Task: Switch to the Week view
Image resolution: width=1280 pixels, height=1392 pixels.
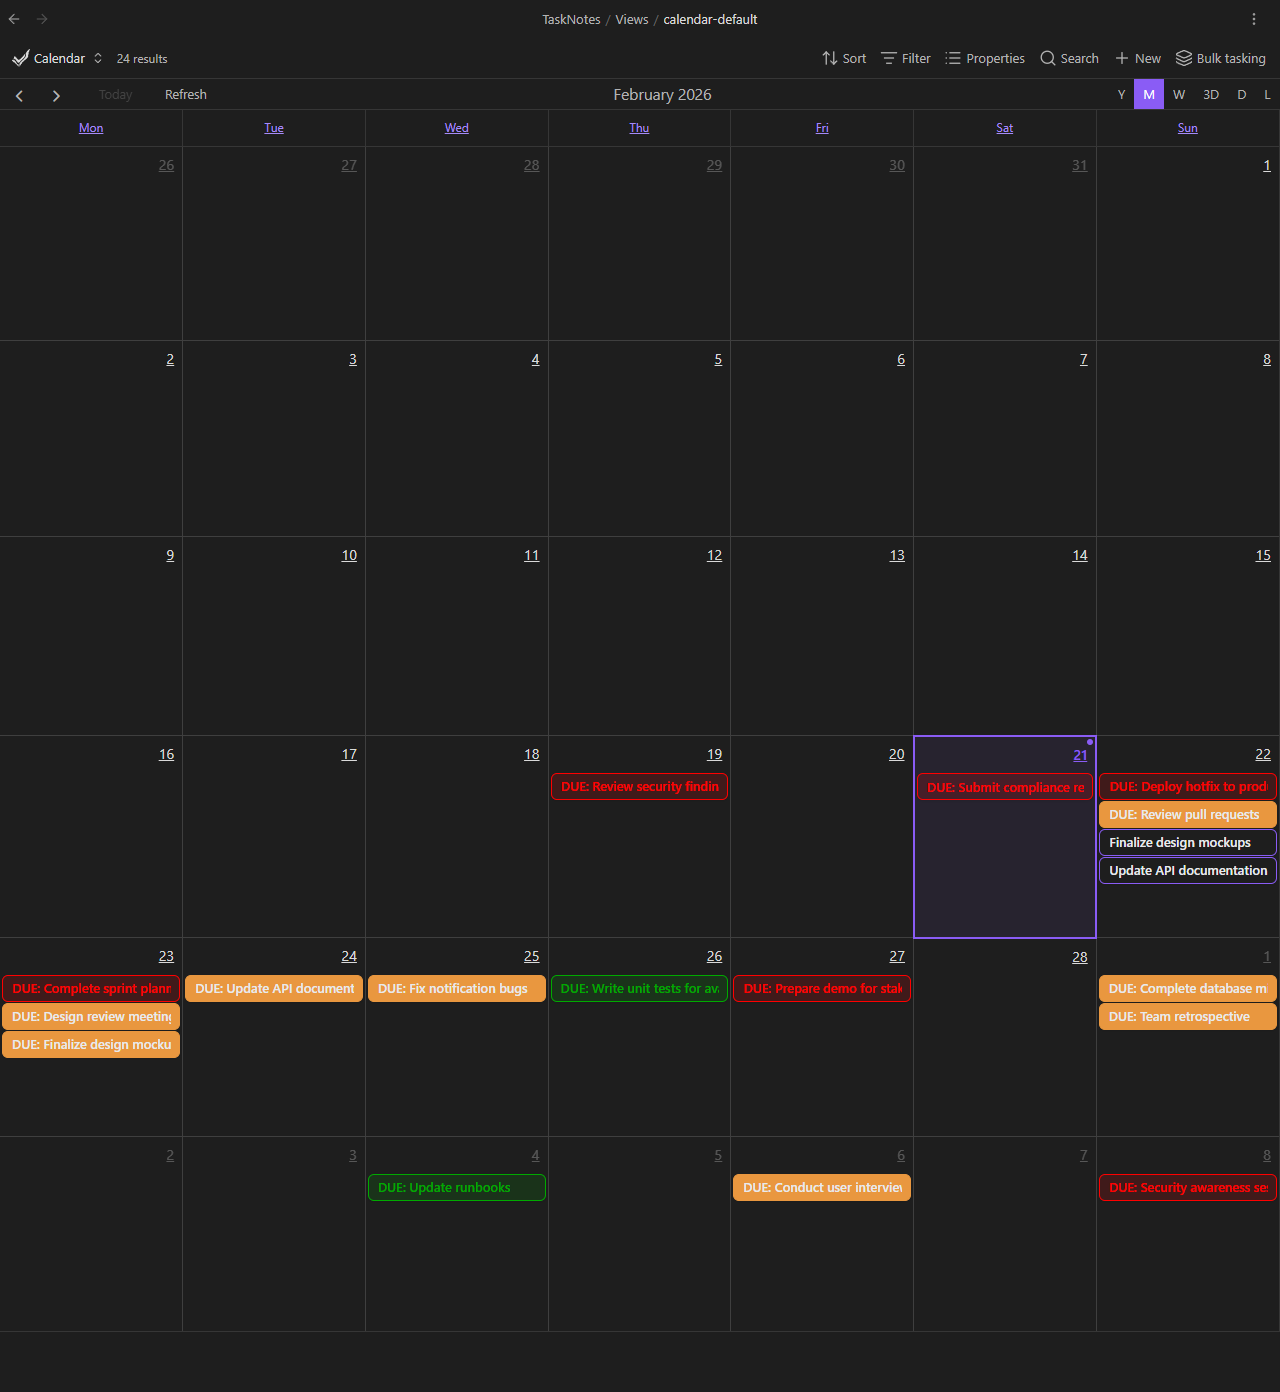Action: [1179, 94]
